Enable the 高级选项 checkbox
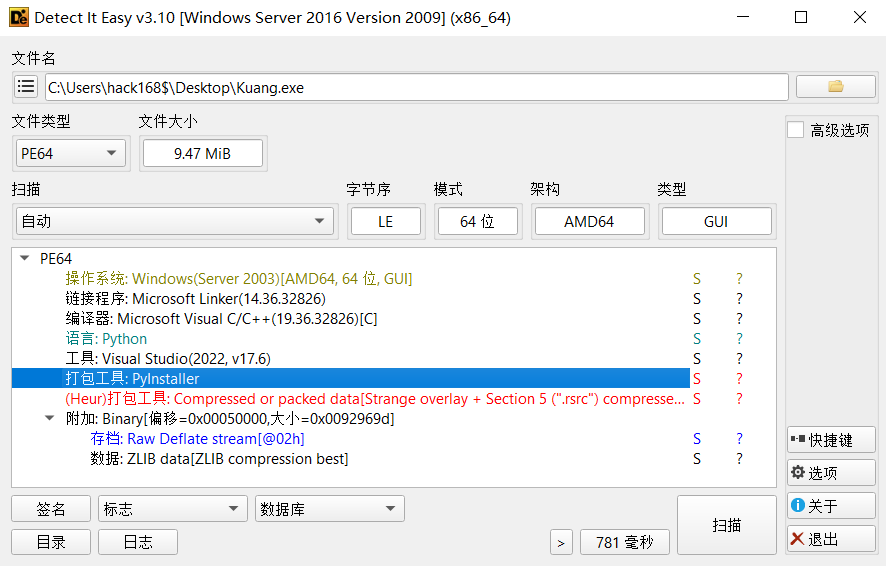 (796, 130)
